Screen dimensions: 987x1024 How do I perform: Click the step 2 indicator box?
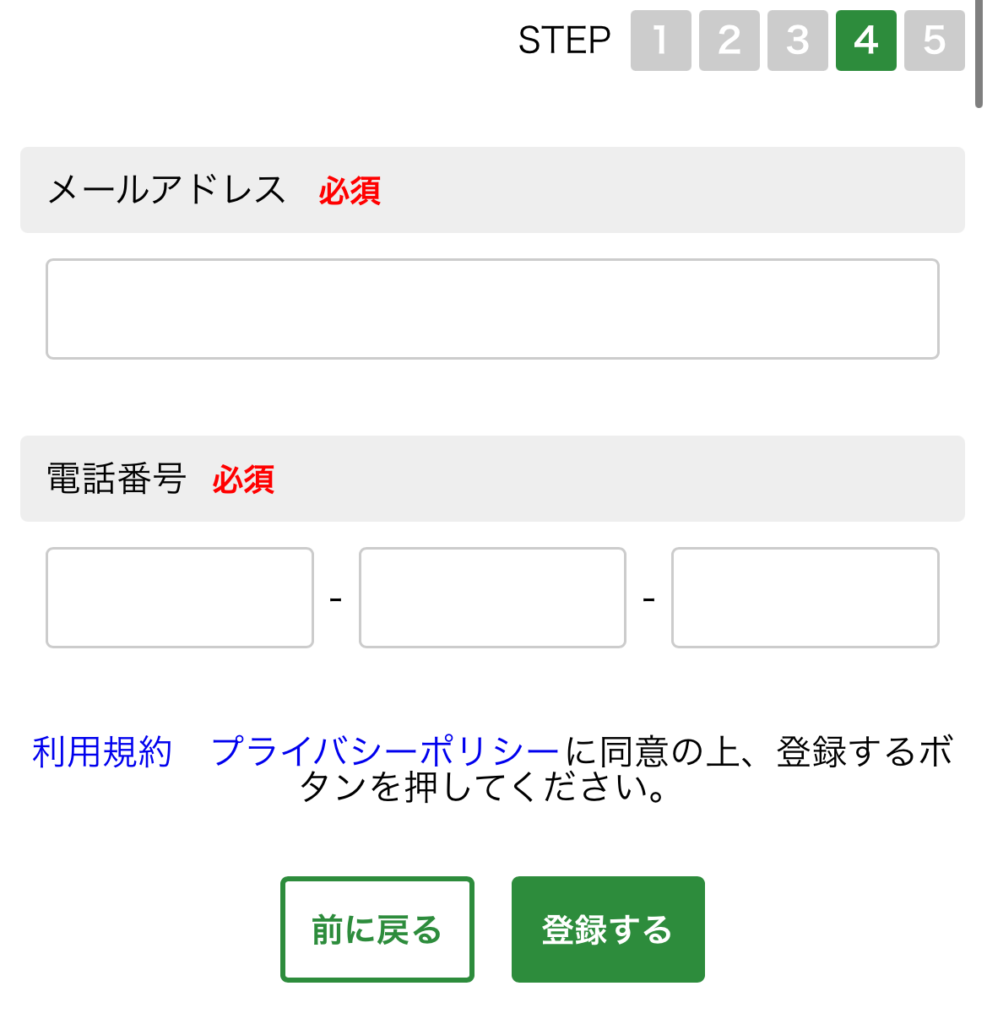coord(729,41)
